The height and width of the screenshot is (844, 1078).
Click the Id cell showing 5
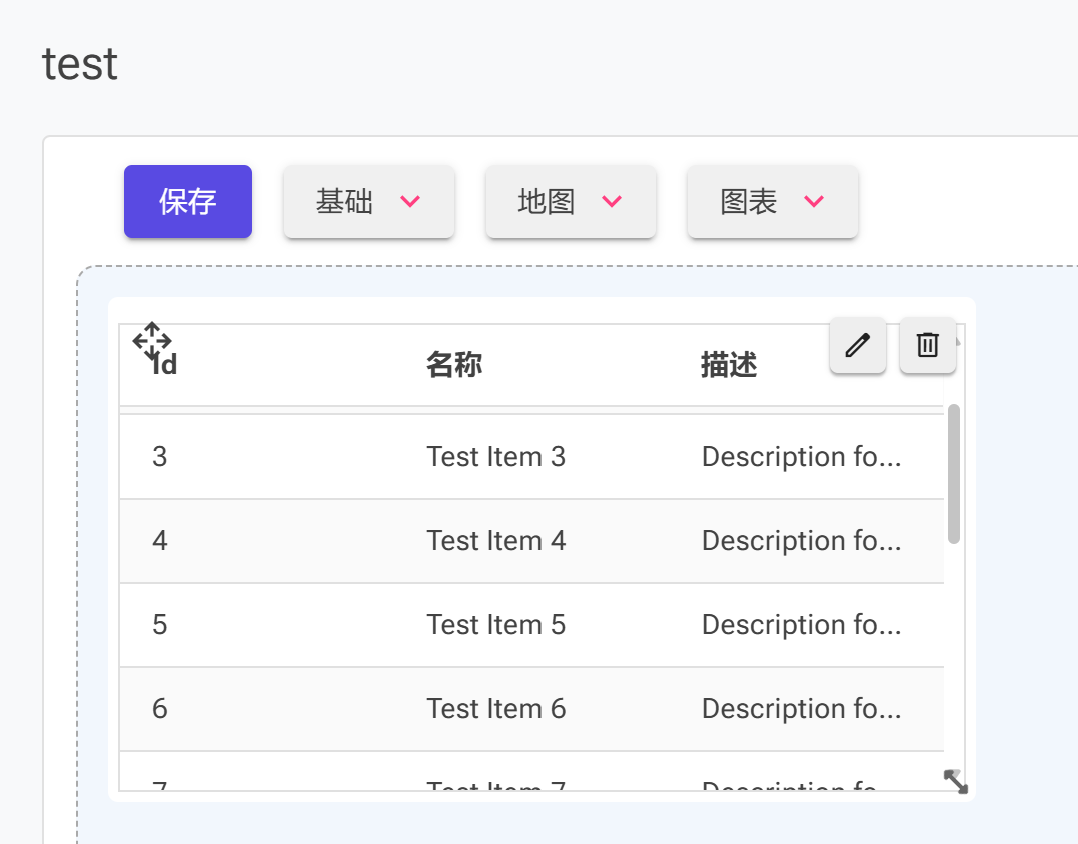pyautogui.click(x=257, y=625)
